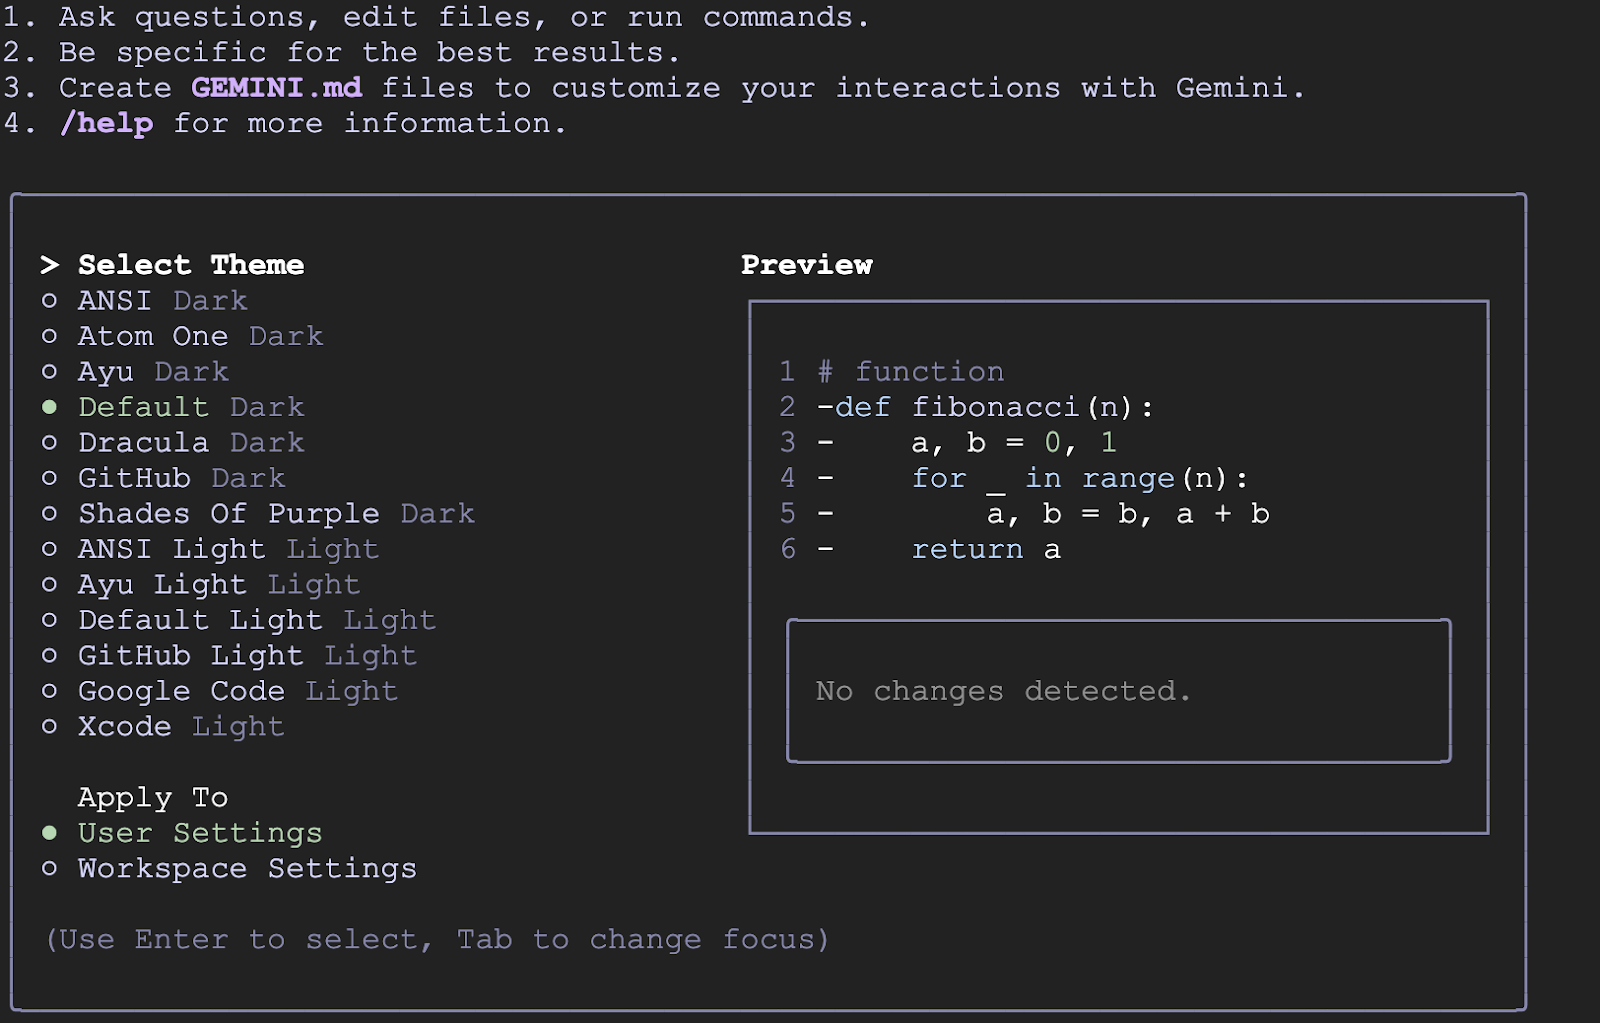Choose the Default Light theme
Image resolution: width=1600 pixels, height=1023 pixels.
point(256,620)
